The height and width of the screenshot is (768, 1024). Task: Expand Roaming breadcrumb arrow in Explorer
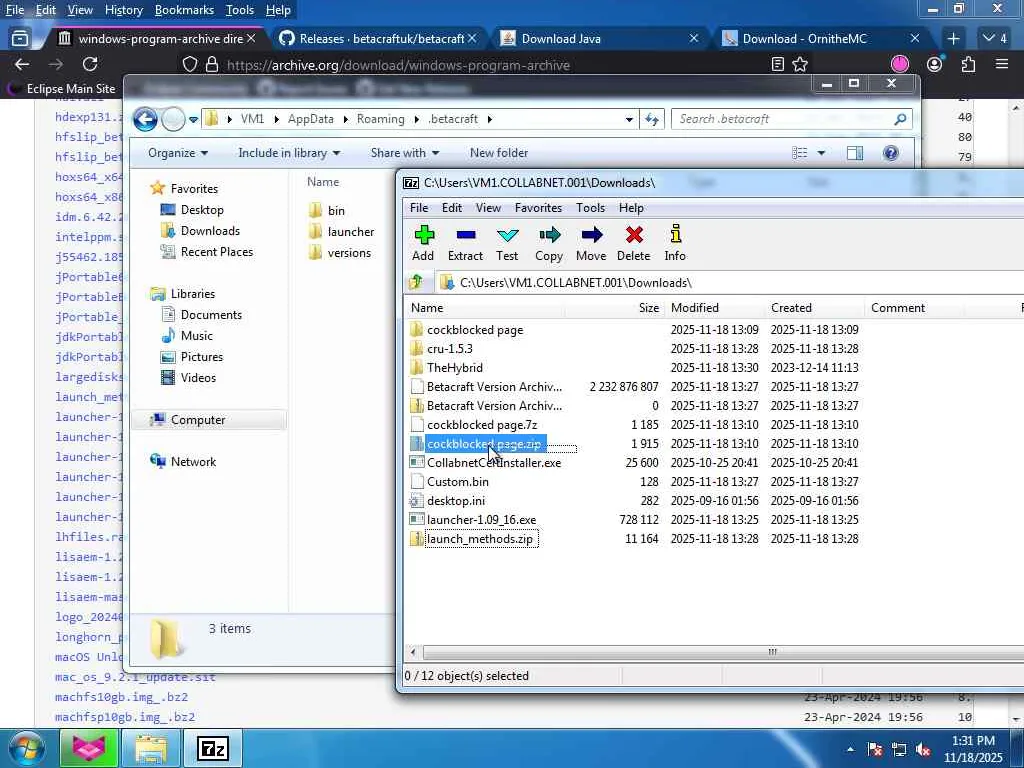(x=417, y=119)
